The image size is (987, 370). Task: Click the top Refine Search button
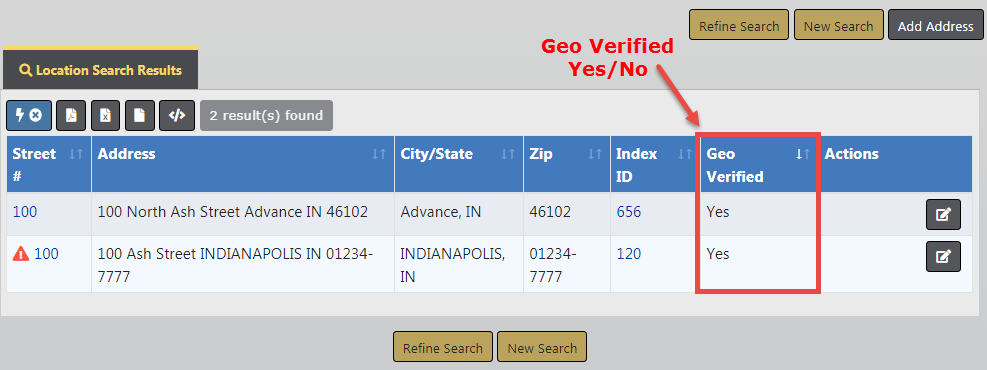[739, 26]
